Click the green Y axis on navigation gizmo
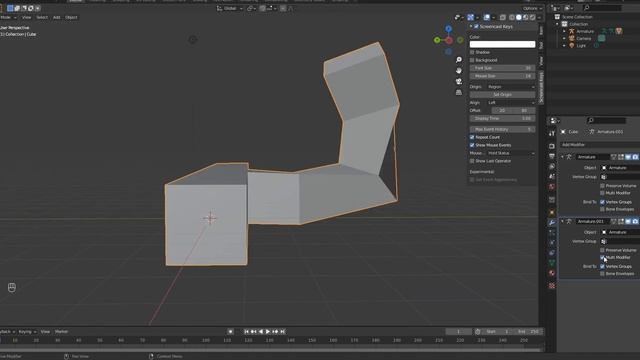This screenshot has width=640, height=360. 437,40
